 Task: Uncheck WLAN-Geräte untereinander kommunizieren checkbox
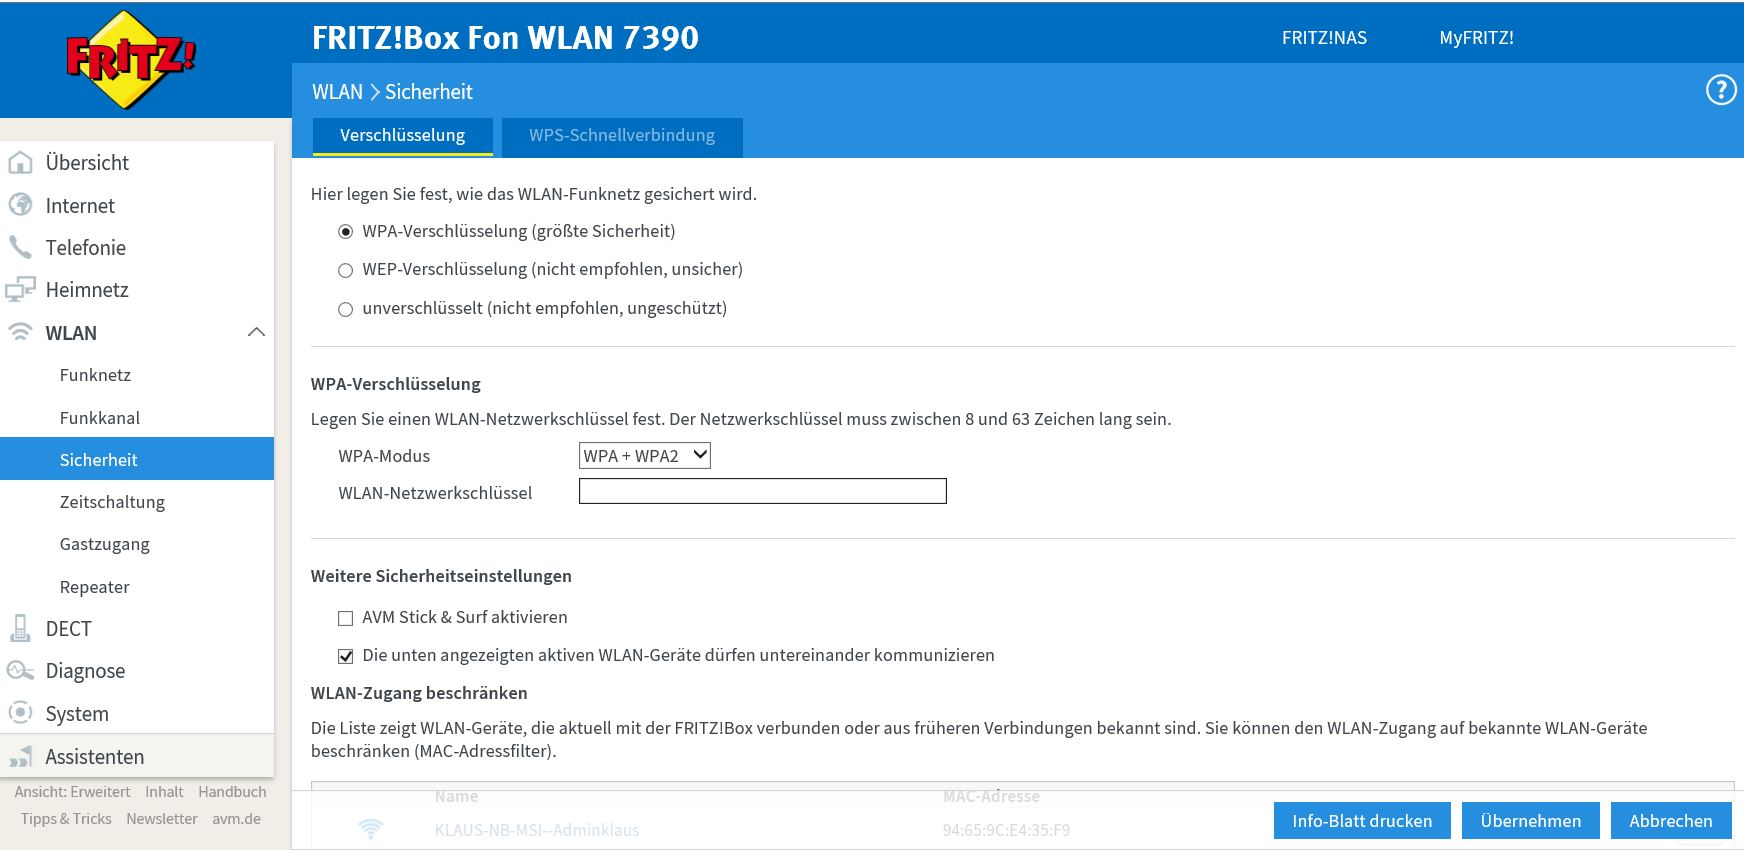point(346,656)
